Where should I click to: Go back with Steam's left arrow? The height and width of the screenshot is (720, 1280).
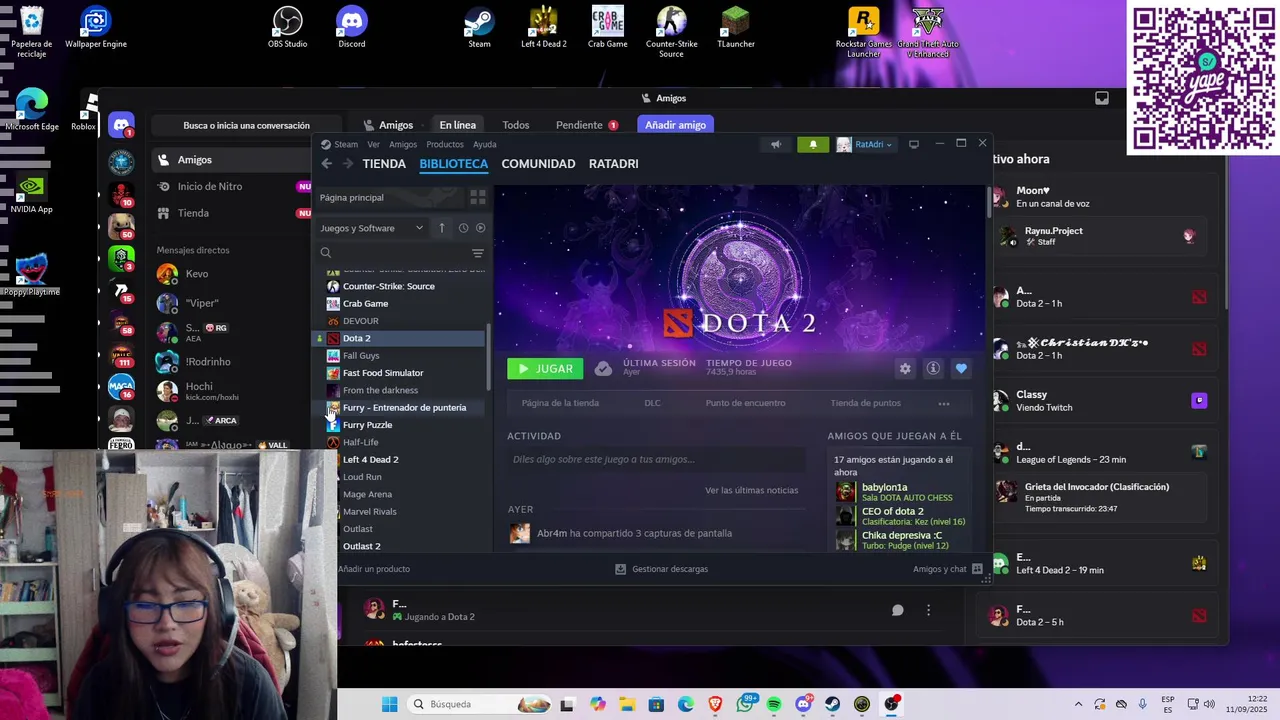[x=327, y=164]
